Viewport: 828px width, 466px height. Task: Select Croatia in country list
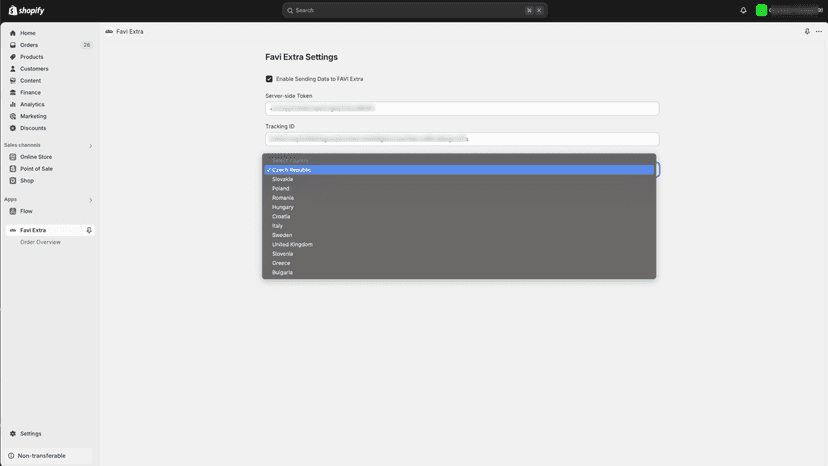point(459,217)
